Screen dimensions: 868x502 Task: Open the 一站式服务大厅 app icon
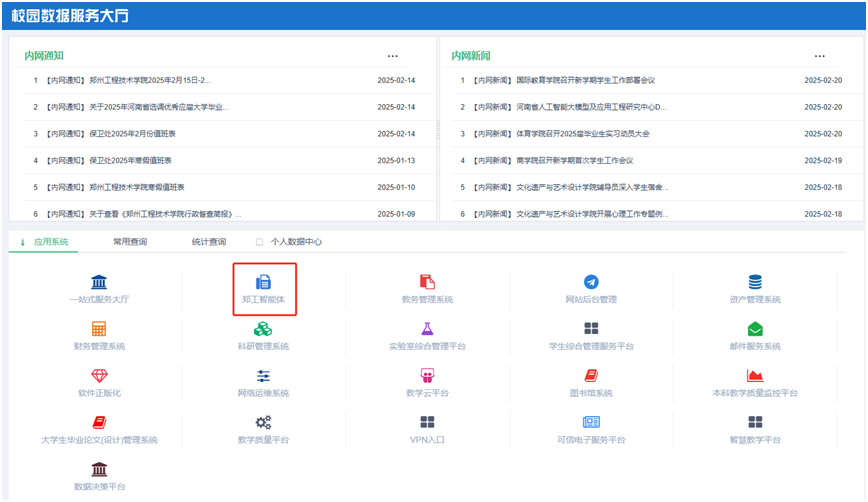point(99,282)
